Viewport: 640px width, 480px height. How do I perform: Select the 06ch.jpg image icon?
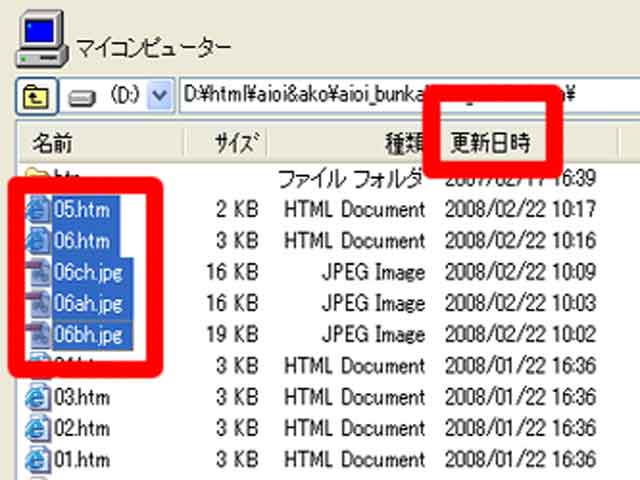pos(39,272)
